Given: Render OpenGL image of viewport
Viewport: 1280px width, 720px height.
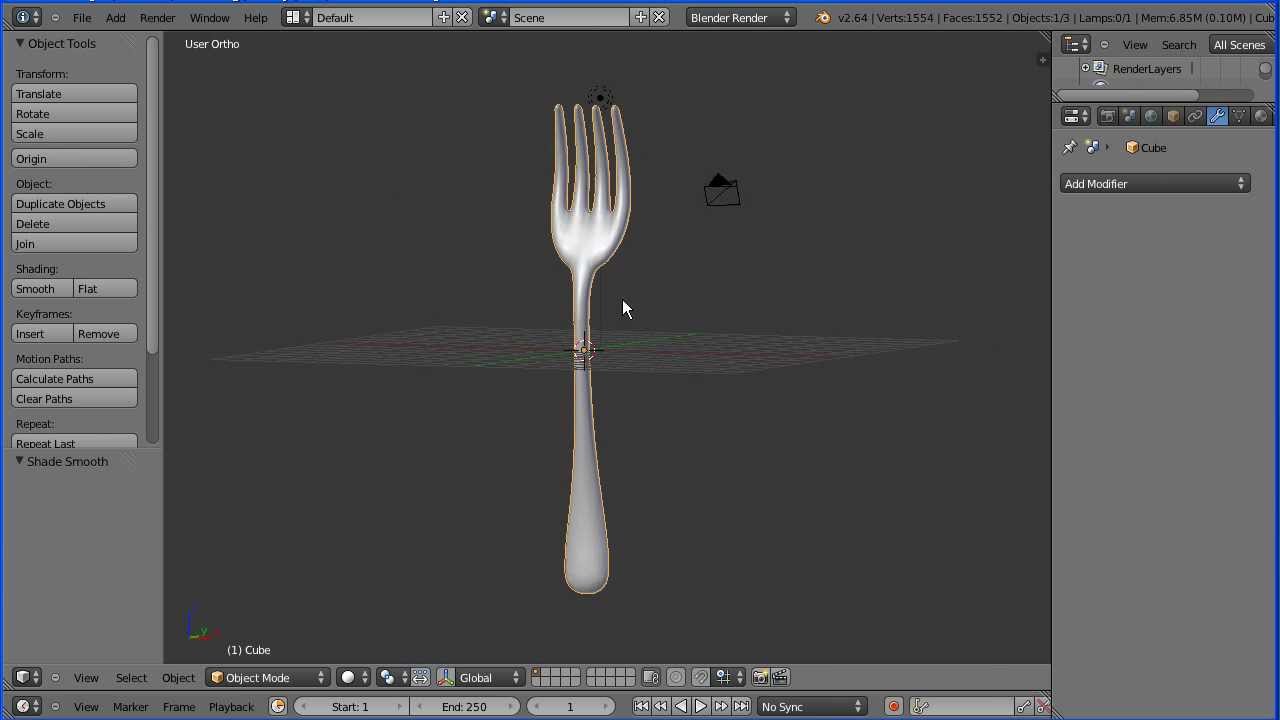Looking at the screenshot, I should [760, 678].
